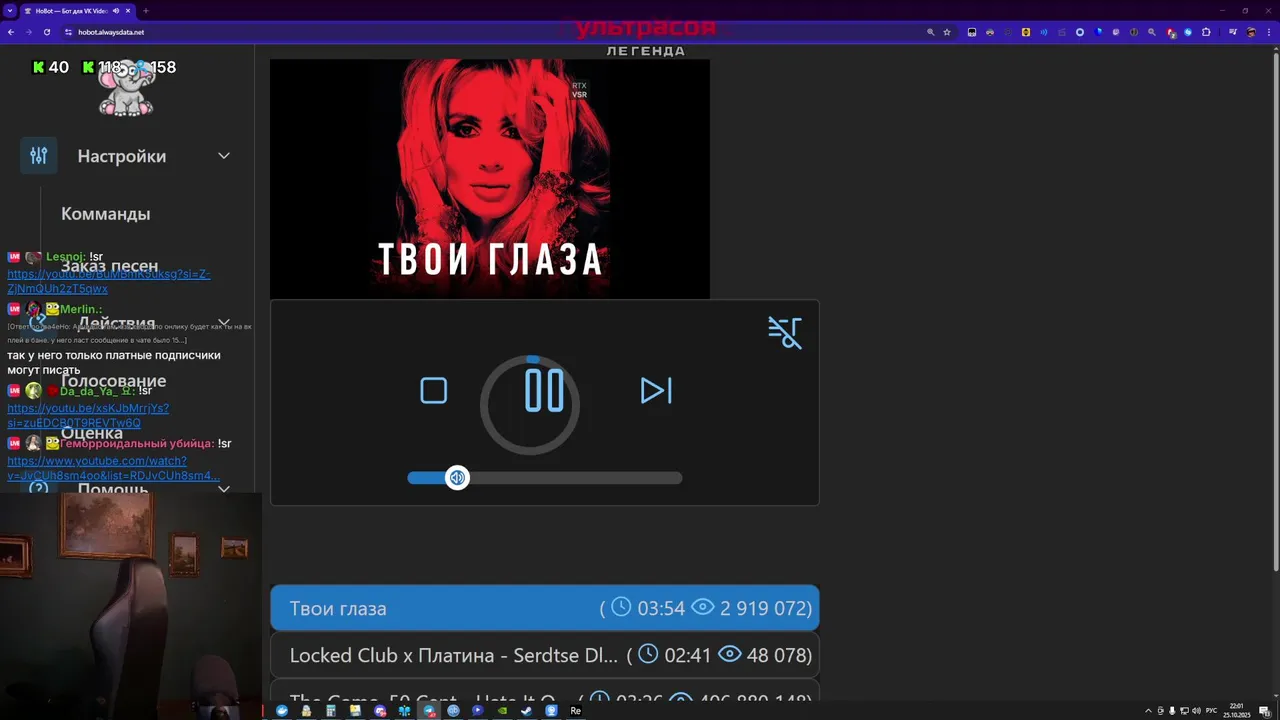
Task: Pause the song Твои глаза
Action: pos(544,391)
